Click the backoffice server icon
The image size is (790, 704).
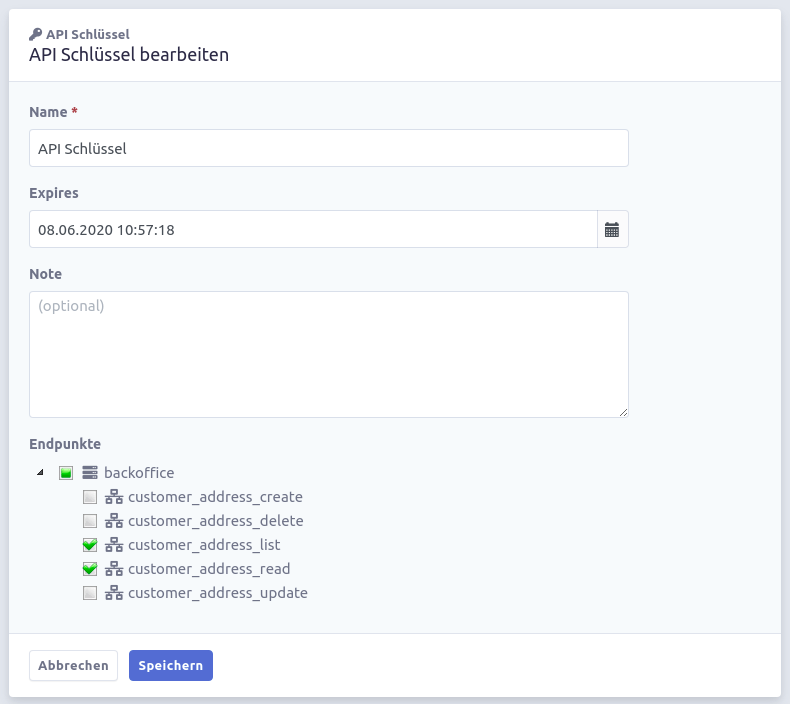90,473
